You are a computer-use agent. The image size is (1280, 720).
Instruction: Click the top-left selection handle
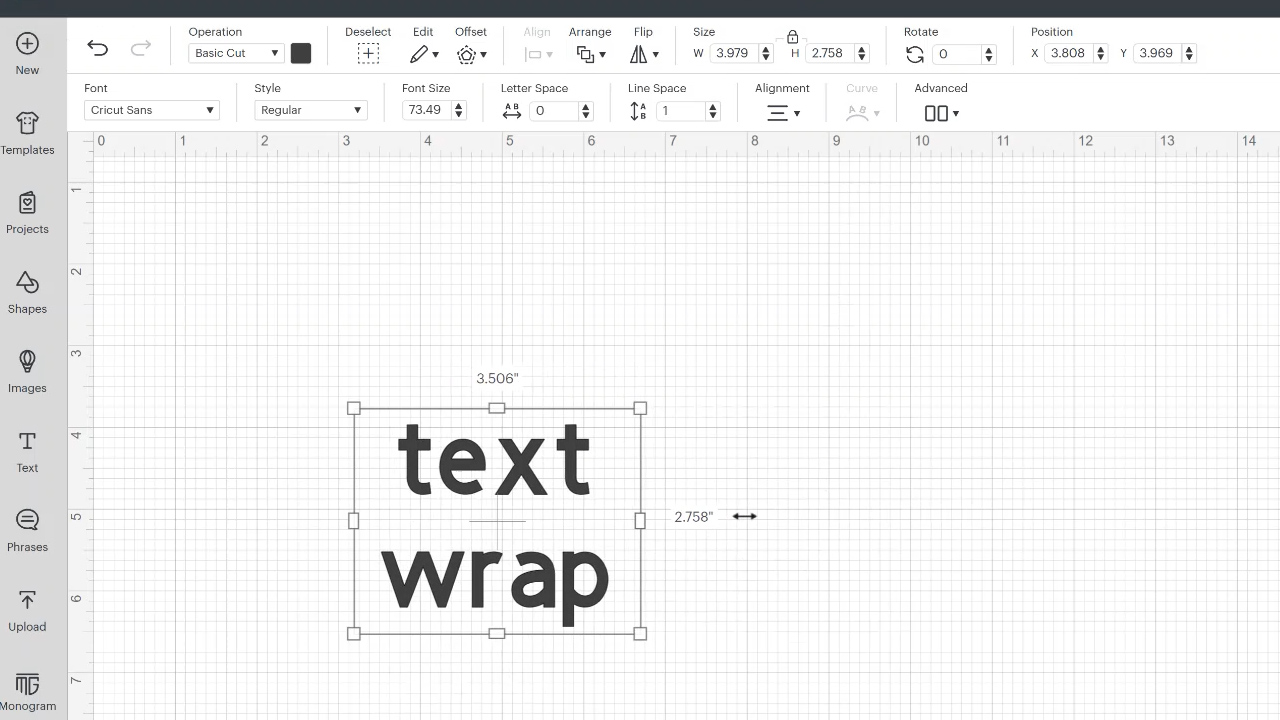353,408
